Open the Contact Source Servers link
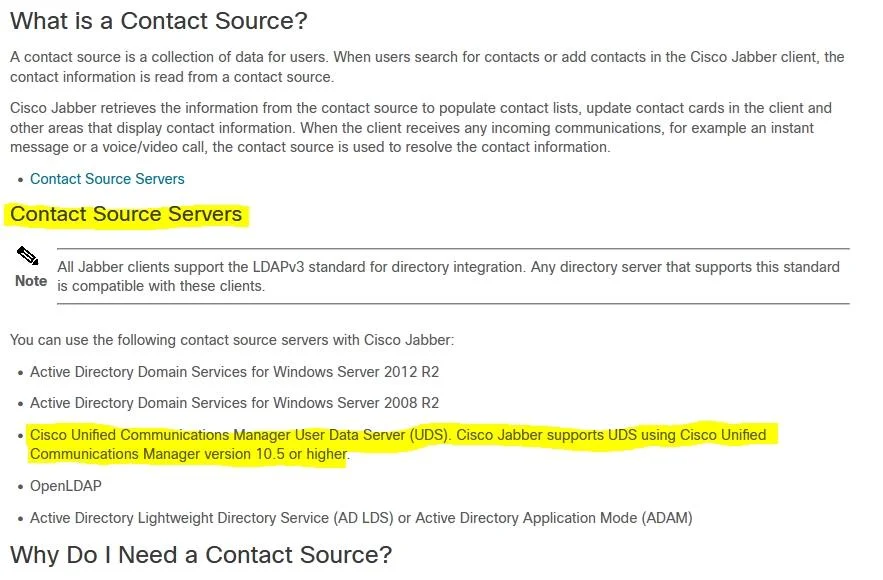This screenshot has width=883, height=580. (x=107, y=179)
